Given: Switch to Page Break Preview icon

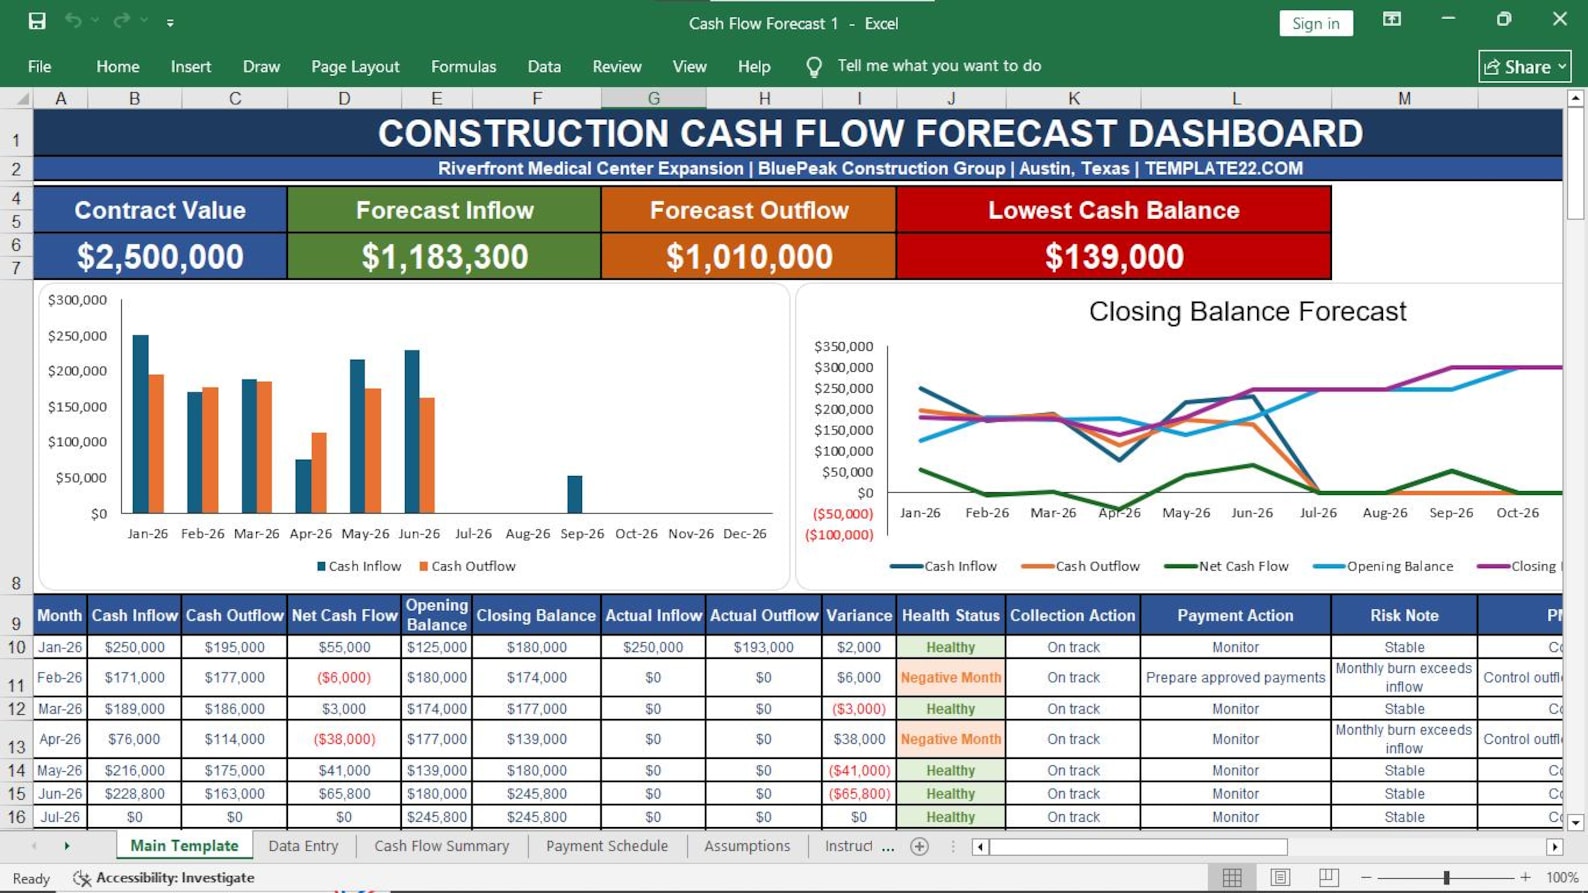Looking at the screenshot, I should click(x=1328, y=877).
